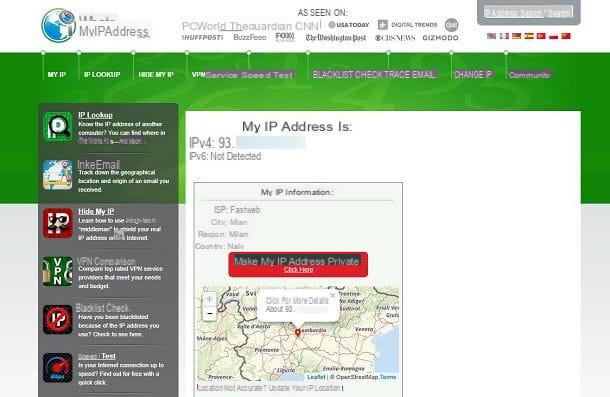
Task: Switch the site language with the Turkish flag
Action: (x=541, y=36)
